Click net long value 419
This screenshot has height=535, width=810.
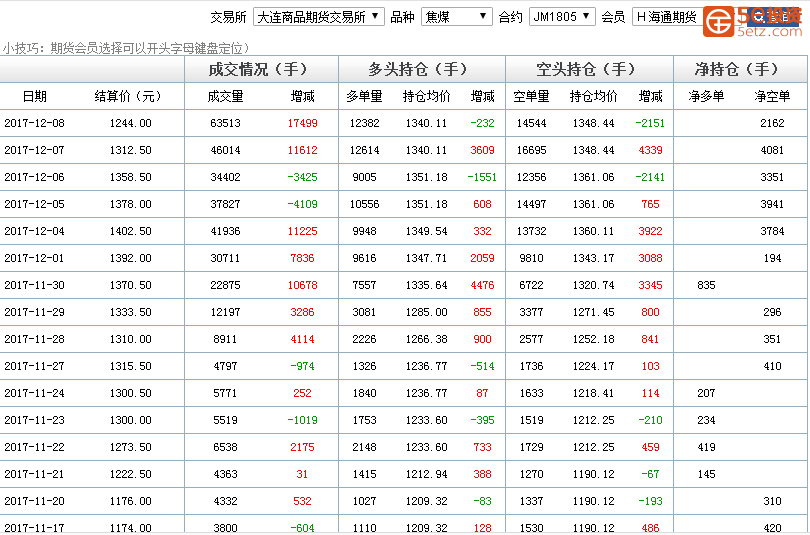coord(706,447)
